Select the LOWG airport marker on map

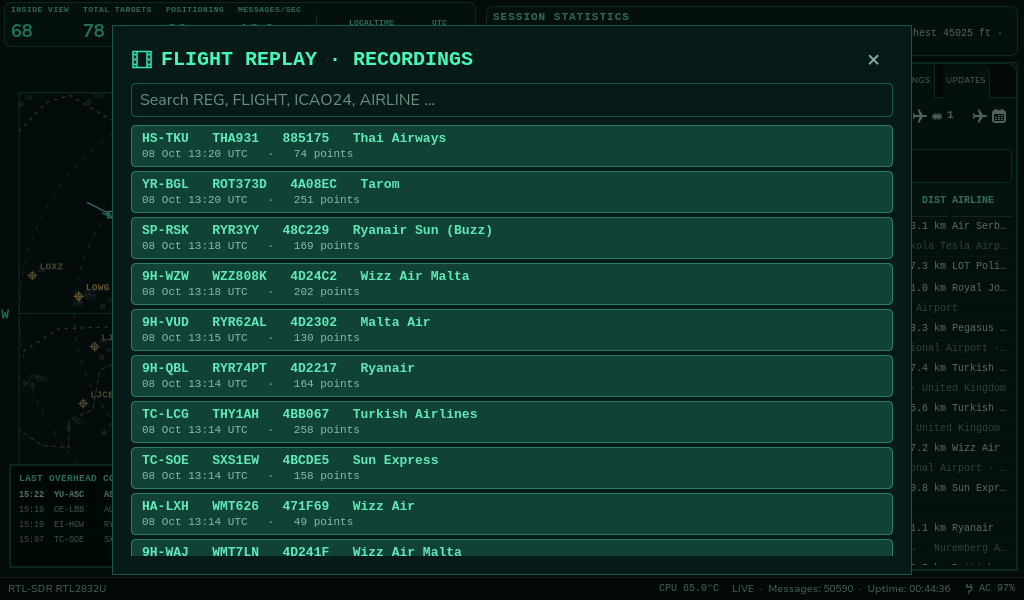coord(78,296)
